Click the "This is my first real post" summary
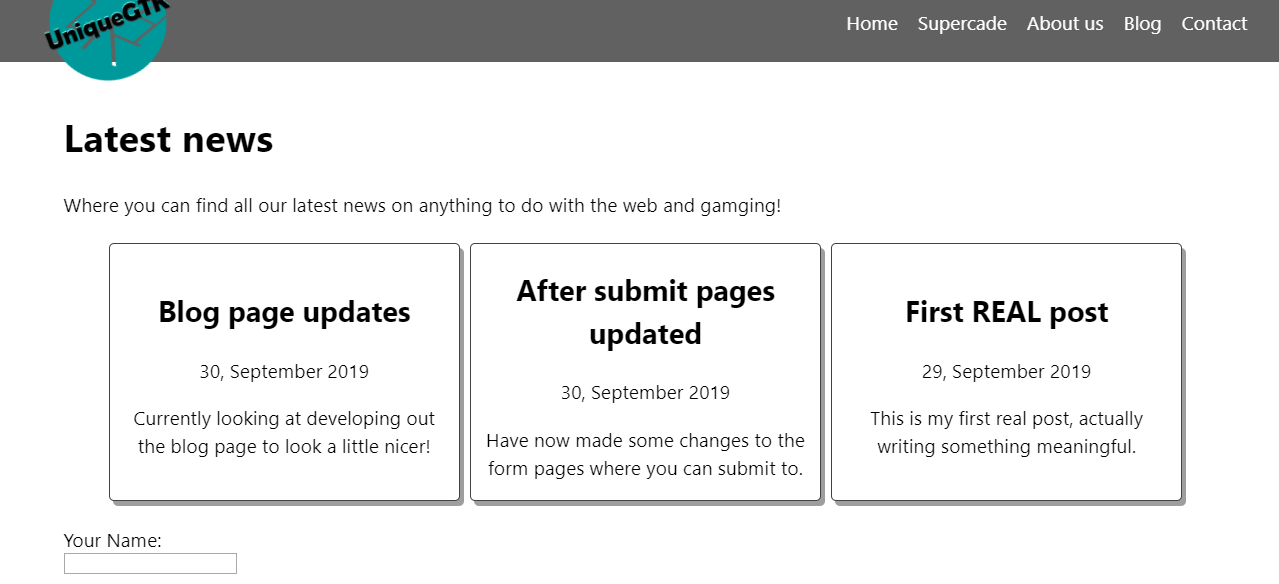This screenshot has height=584, width=1279. pyautogui.click(x=1006, y=432)
